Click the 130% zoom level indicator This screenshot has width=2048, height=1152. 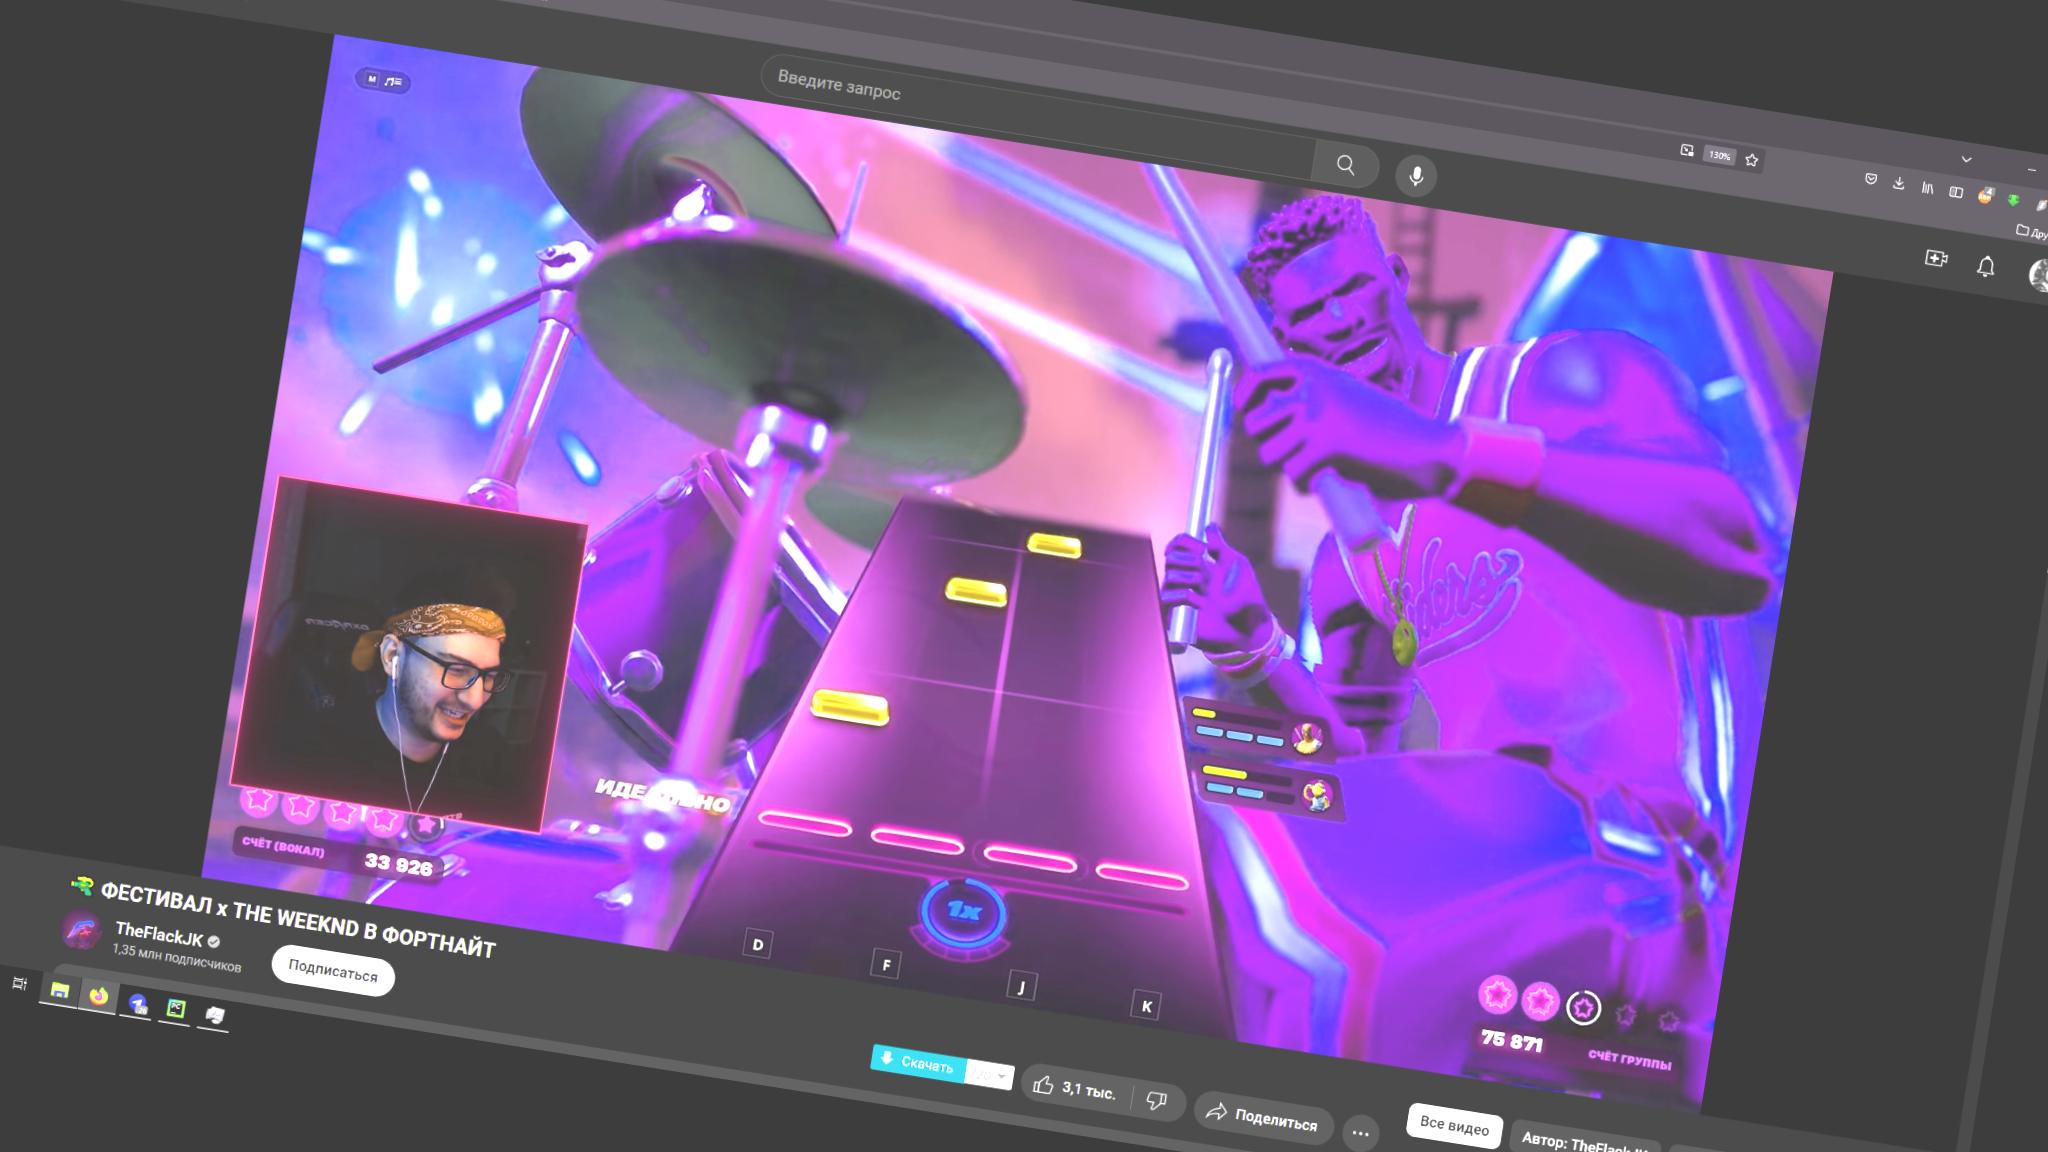coord(1719,155)
